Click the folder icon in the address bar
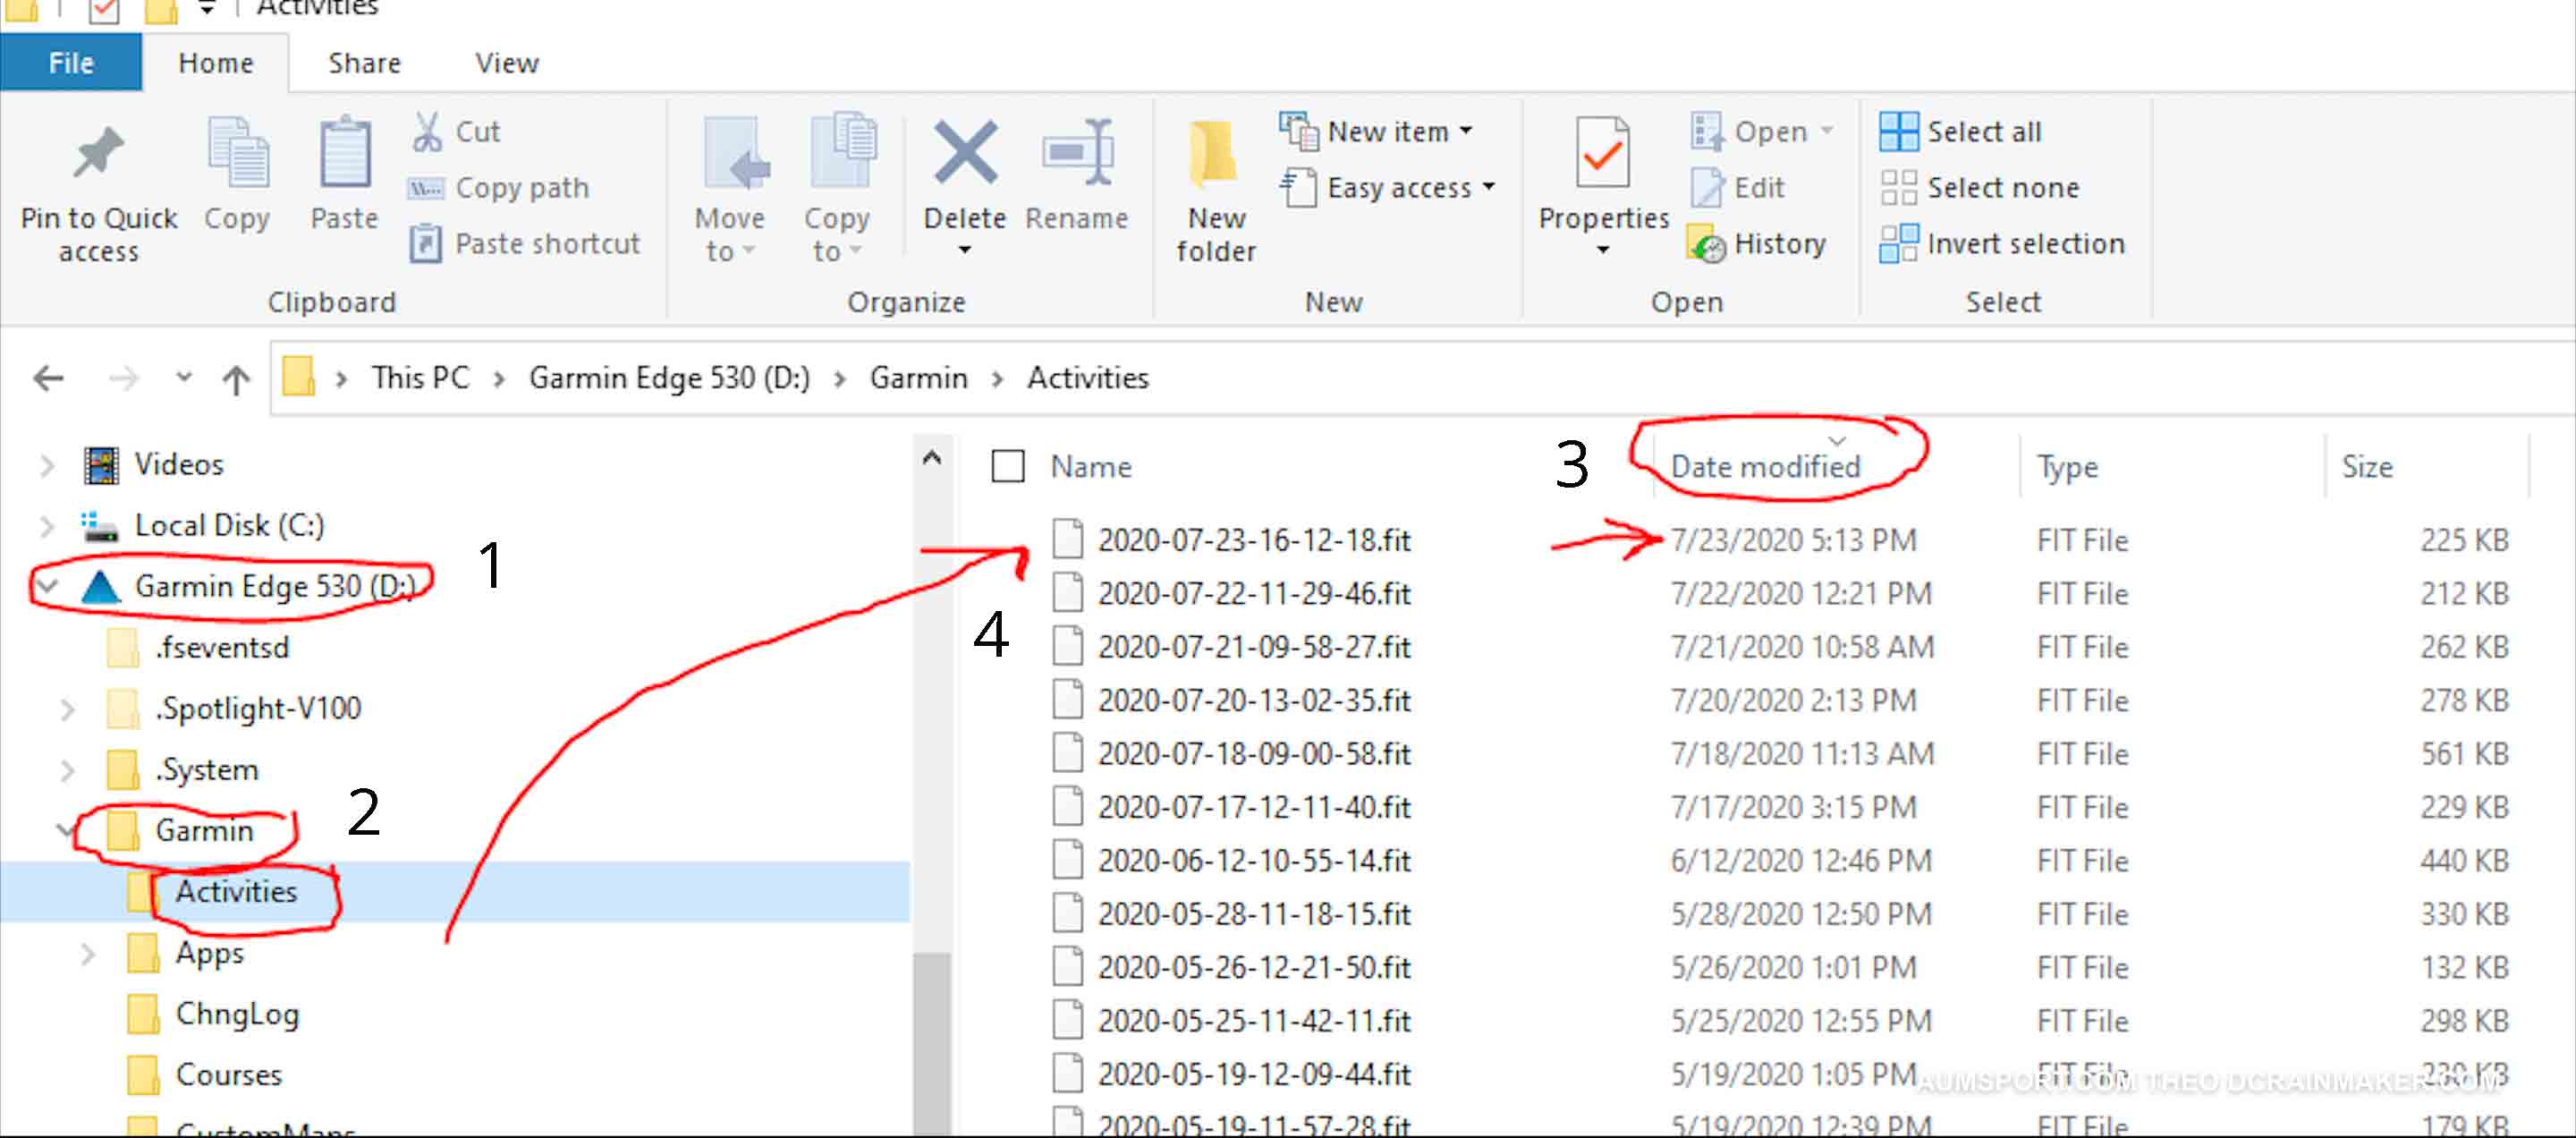 [x=299, y=377]
